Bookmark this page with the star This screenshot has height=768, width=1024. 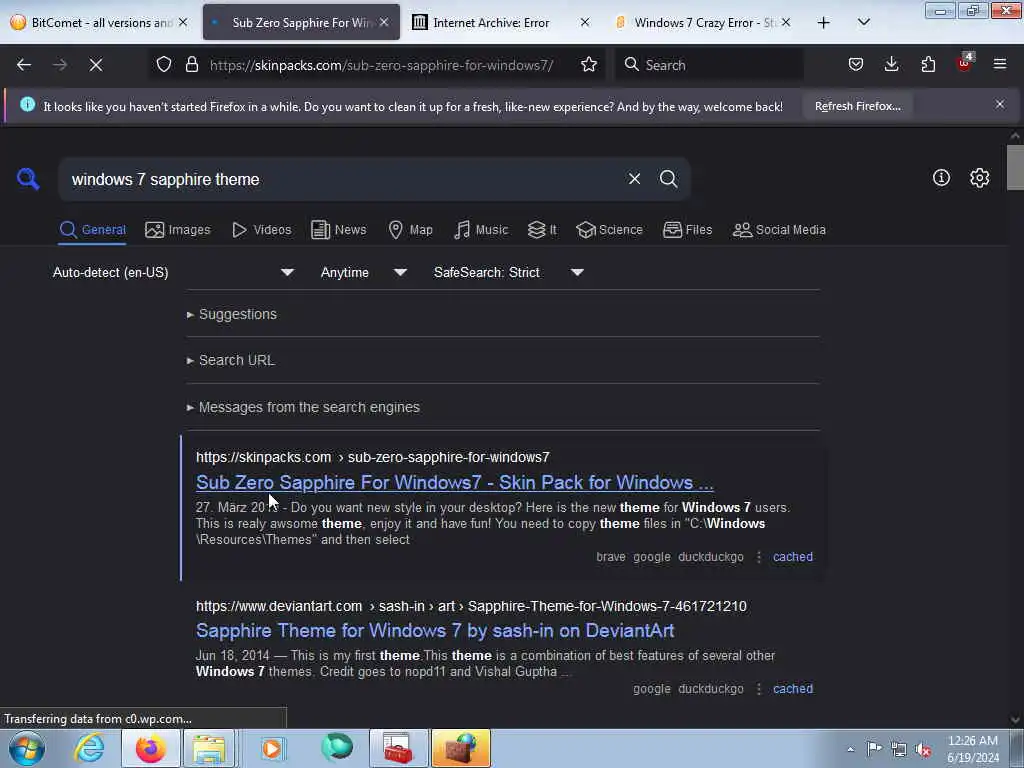click(588, 65)
